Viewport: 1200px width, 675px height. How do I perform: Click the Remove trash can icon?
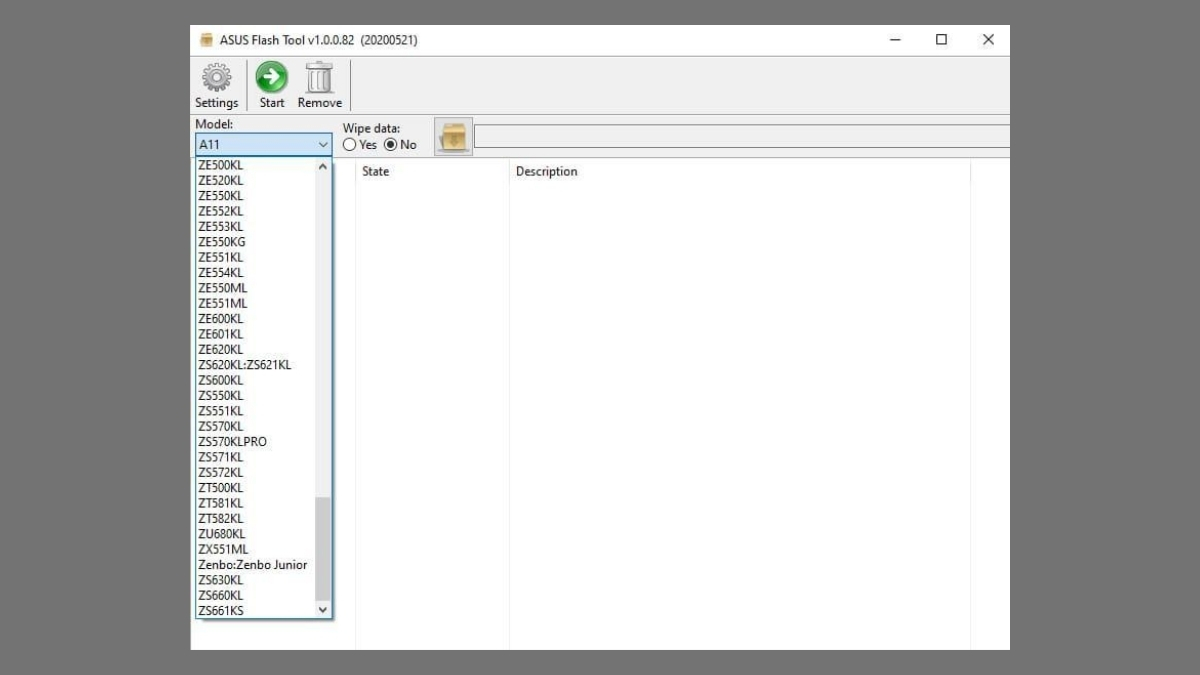(x=319, y=79)
